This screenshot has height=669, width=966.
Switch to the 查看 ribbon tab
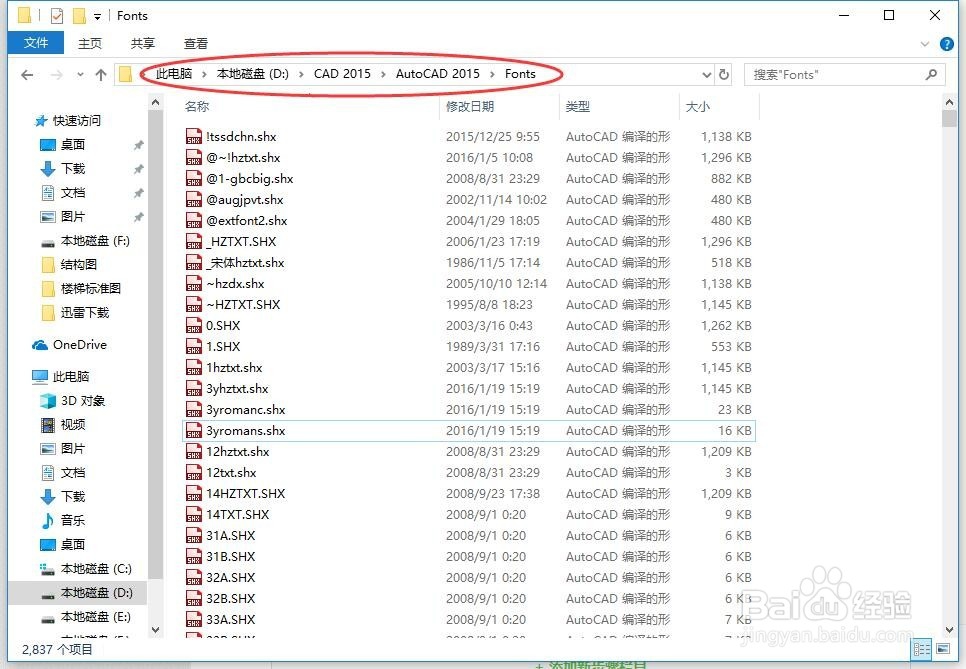(x=196, y=43)
